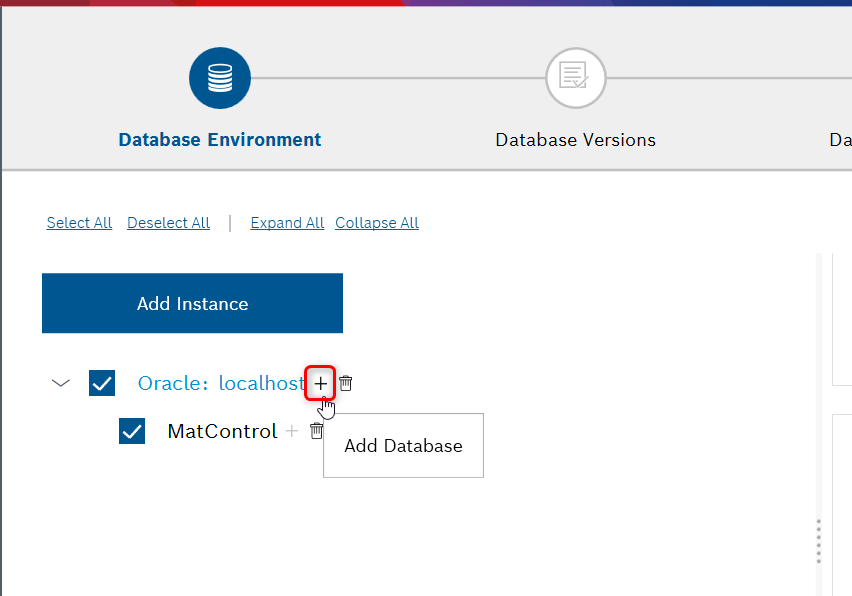Click the Select All link
Image resolution: width=852 pixels, height=596 pixels.
coord(79,222)
